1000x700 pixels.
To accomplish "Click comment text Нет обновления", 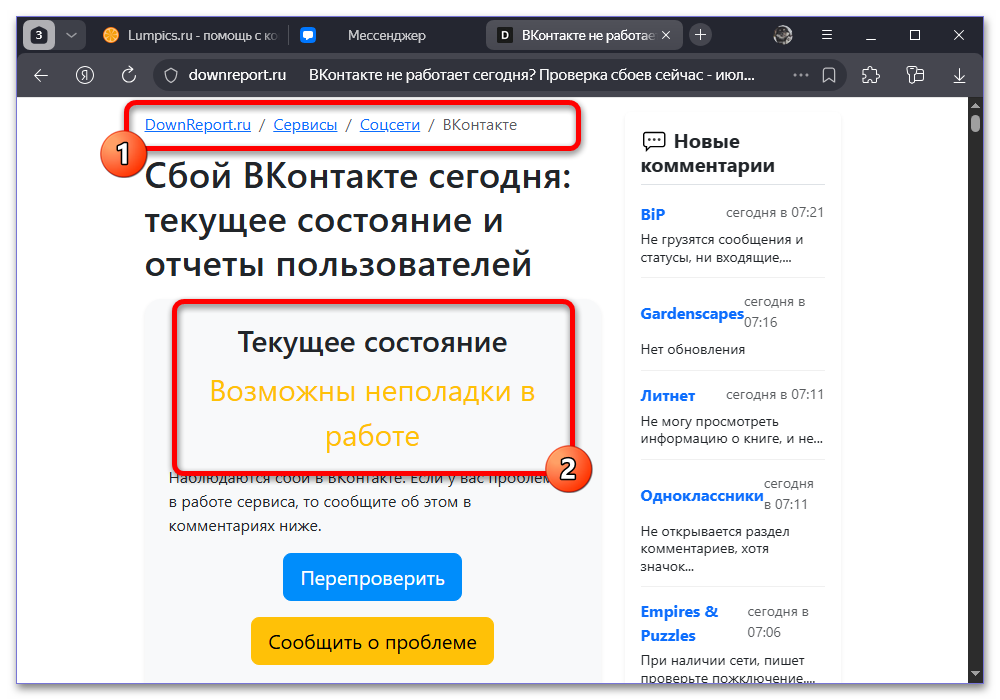I will [693, 349].
